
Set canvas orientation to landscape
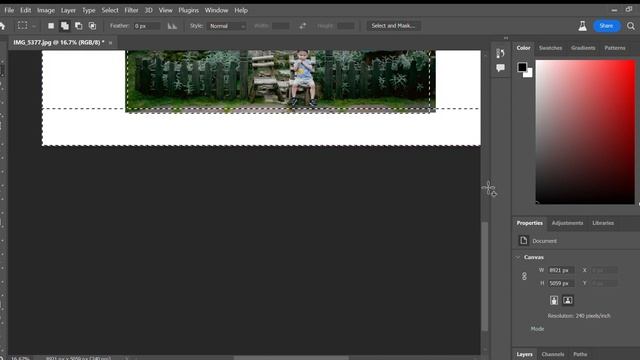click(568, 300)
